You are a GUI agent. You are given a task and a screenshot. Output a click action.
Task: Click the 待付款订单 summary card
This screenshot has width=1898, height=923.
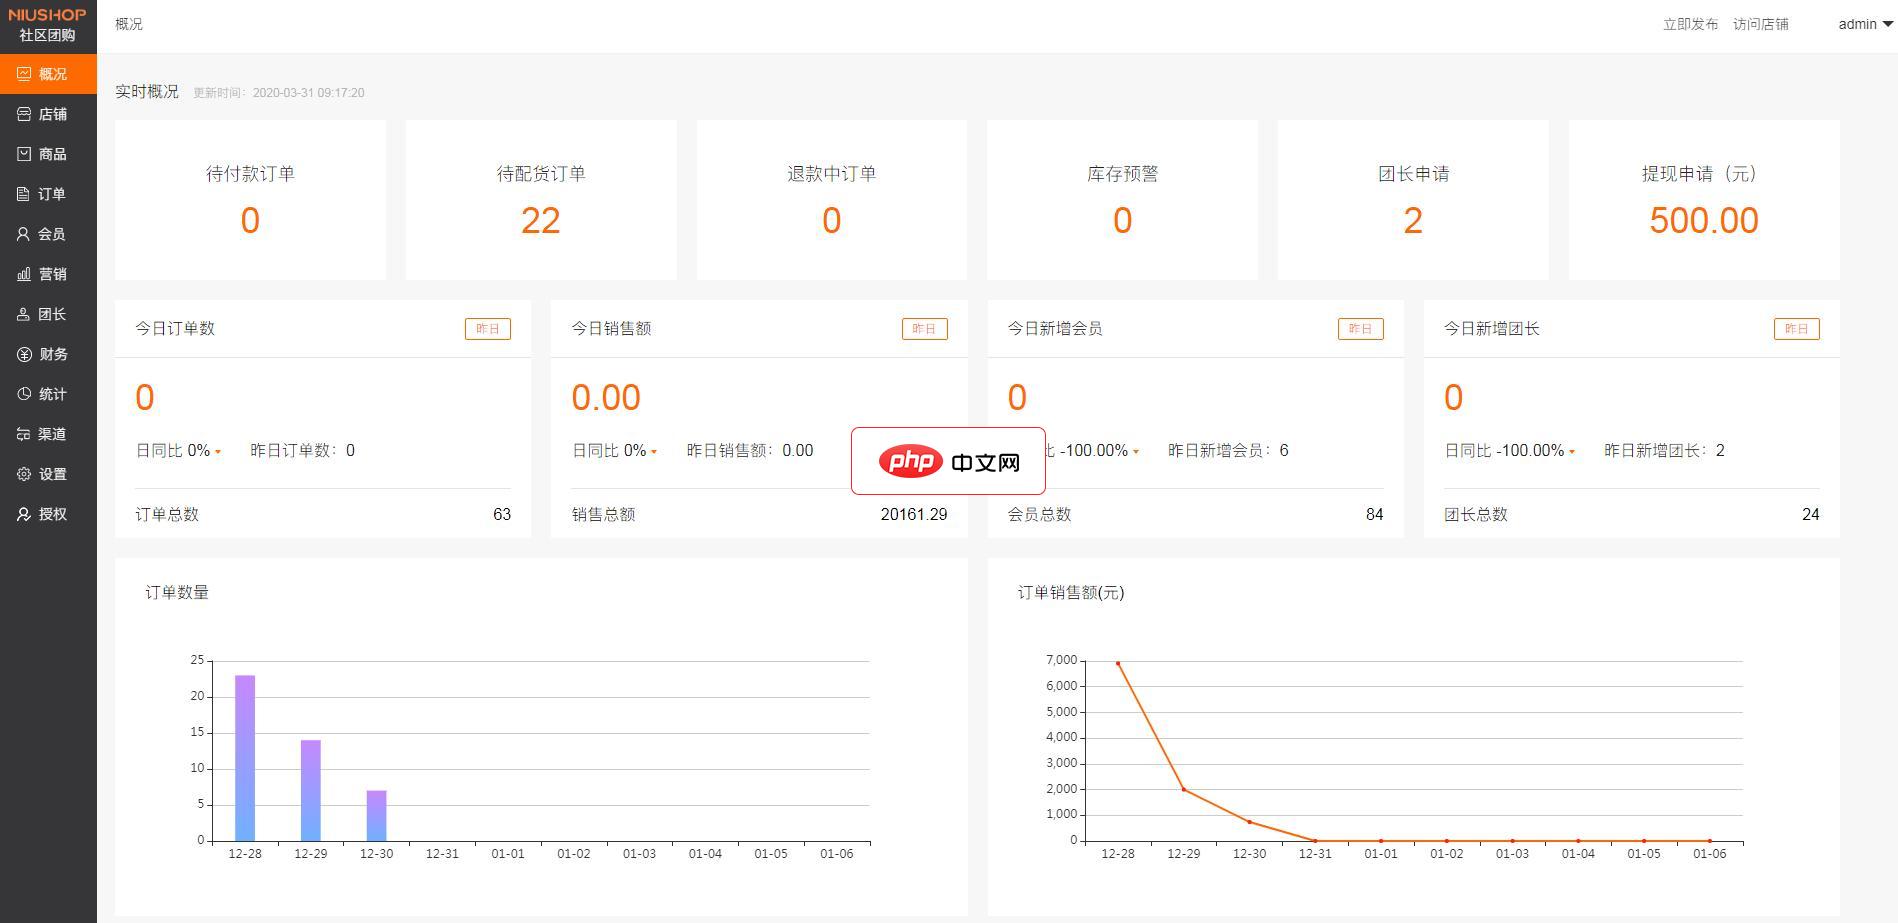pos(250,200)
